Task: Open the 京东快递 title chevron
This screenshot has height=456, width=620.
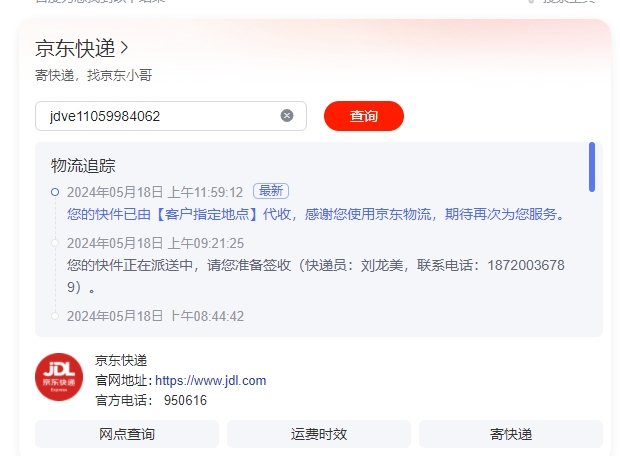Action: pos(125,48)
